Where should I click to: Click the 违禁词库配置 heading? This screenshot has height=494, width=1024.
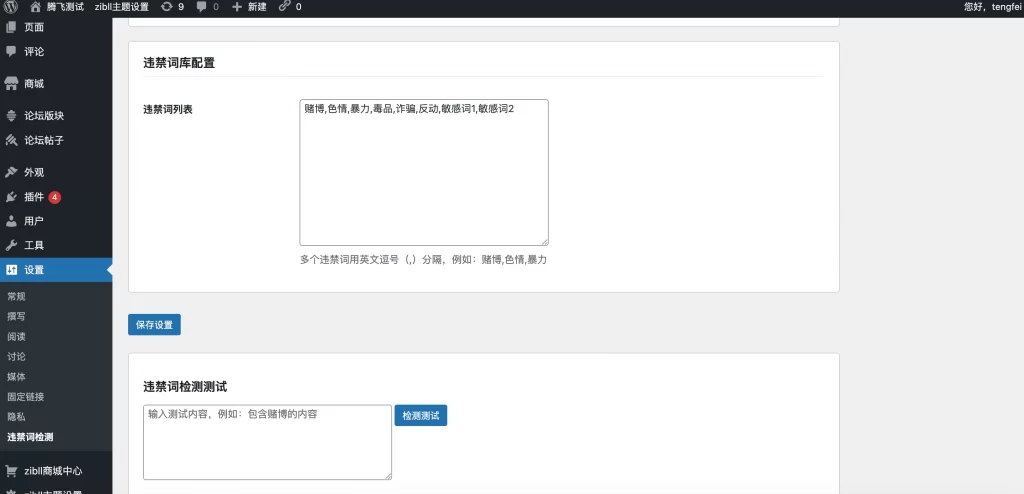[179, 63]
